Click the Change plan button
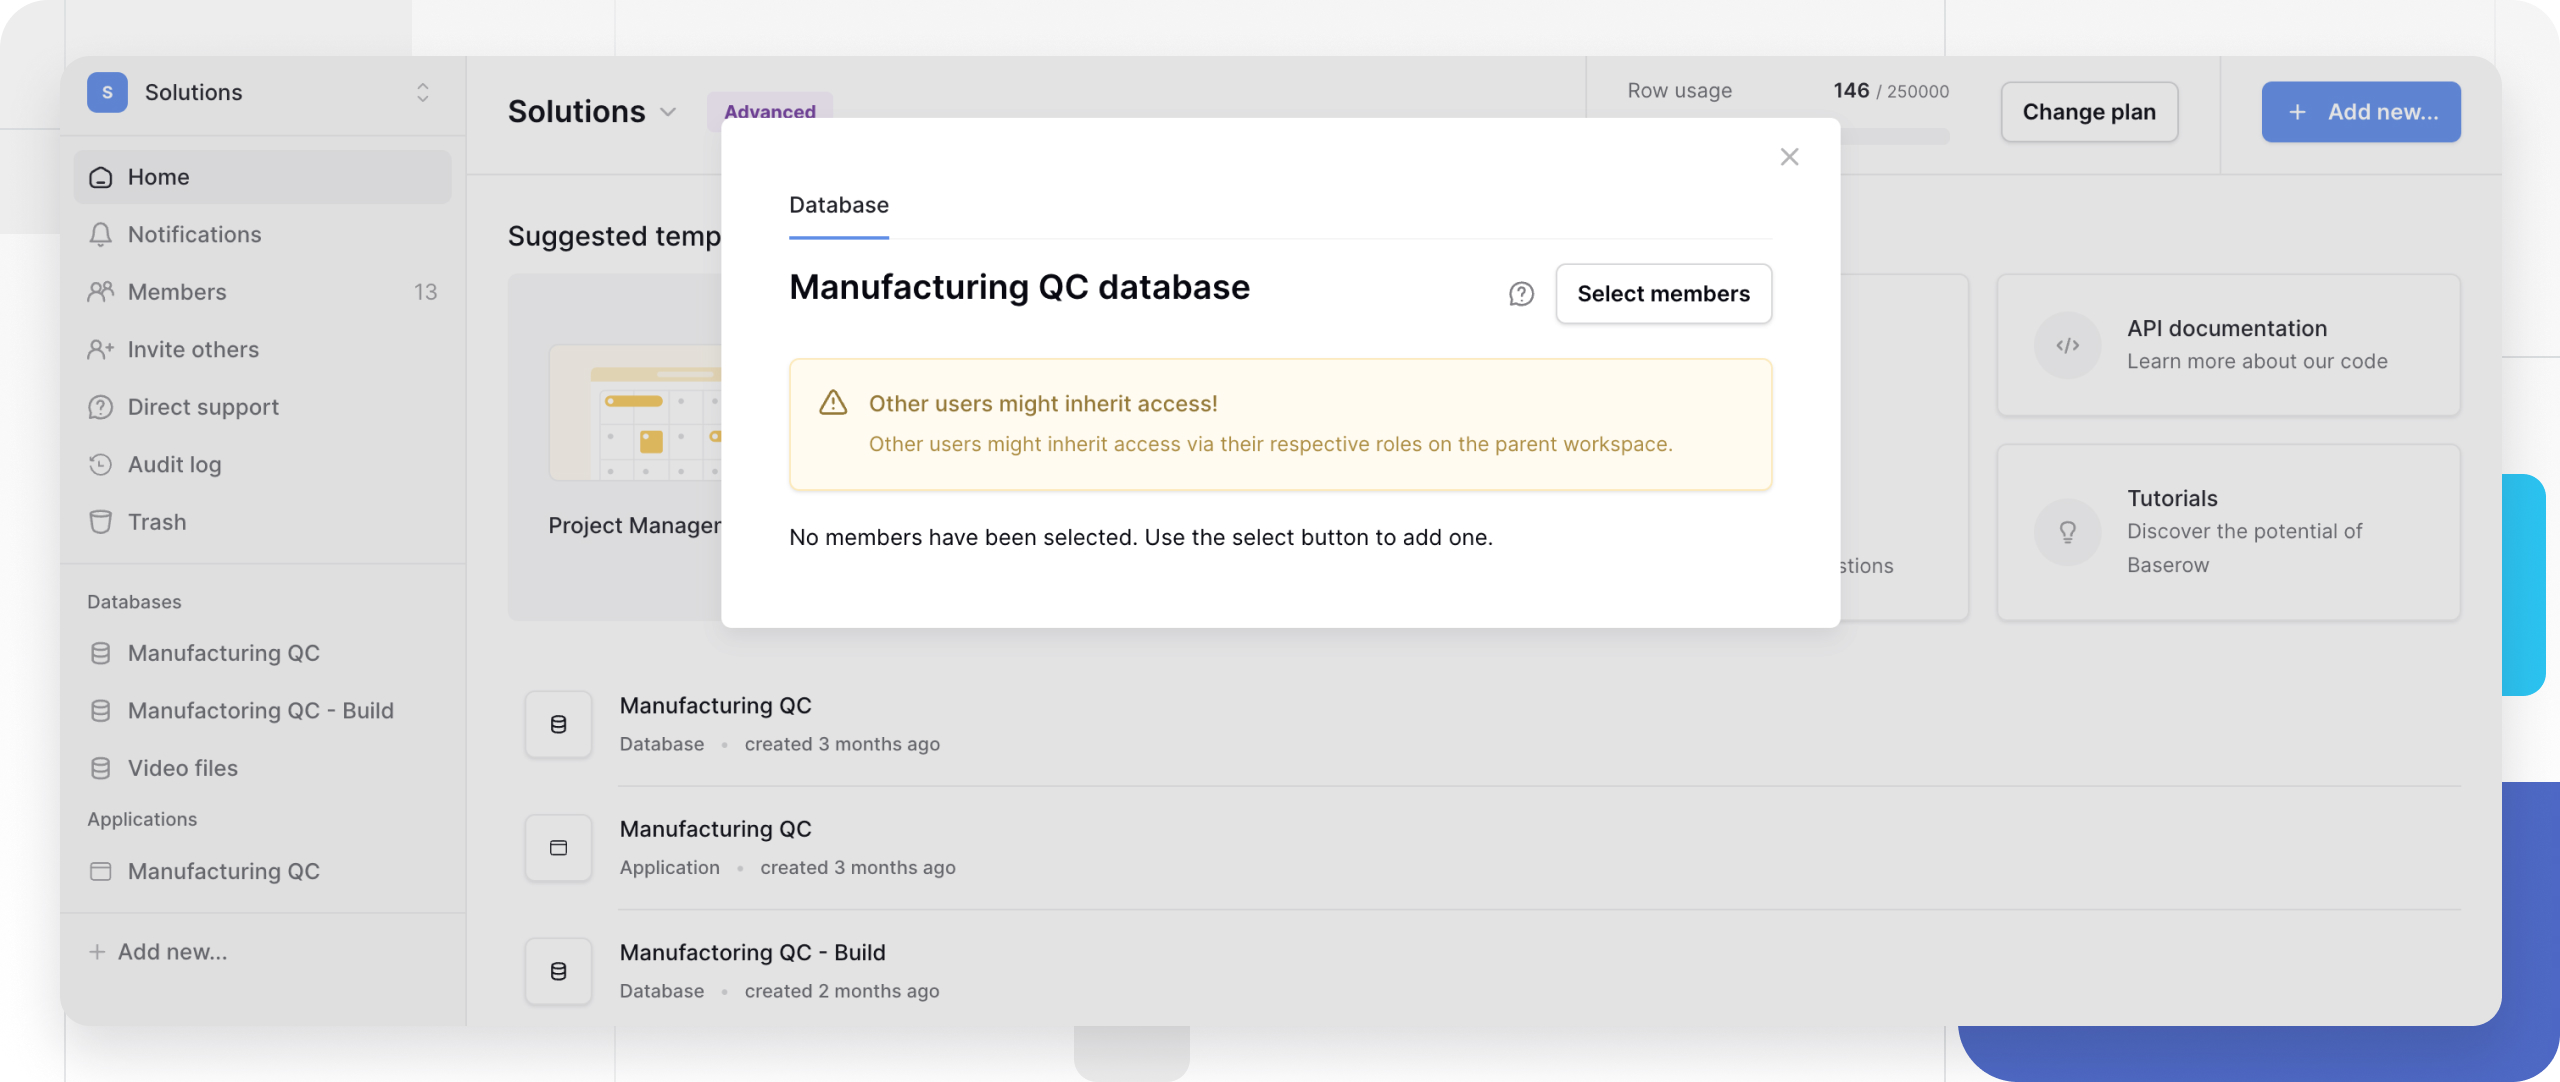 pyautogui.click(x=2089, y=112)
